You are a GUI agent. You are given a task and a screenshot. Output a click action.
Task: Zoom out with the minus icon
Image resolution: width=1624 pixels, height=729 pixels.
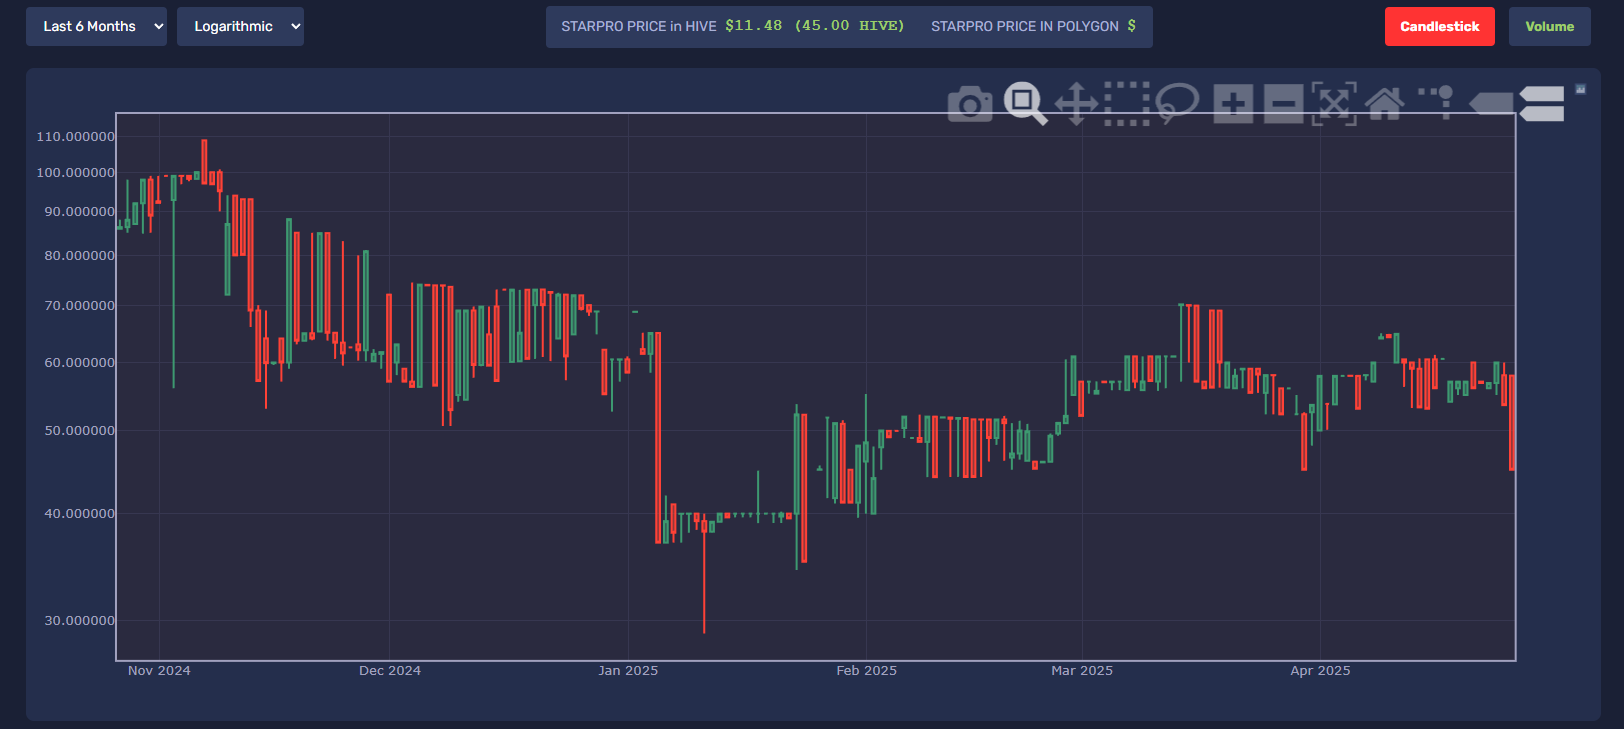click(1284, 104)
